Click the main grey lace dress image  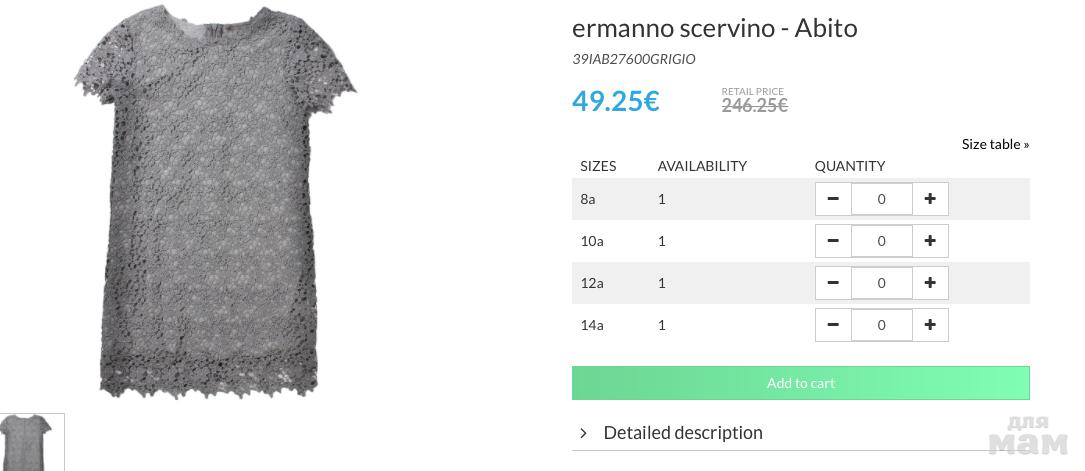(x=215, y=200)
